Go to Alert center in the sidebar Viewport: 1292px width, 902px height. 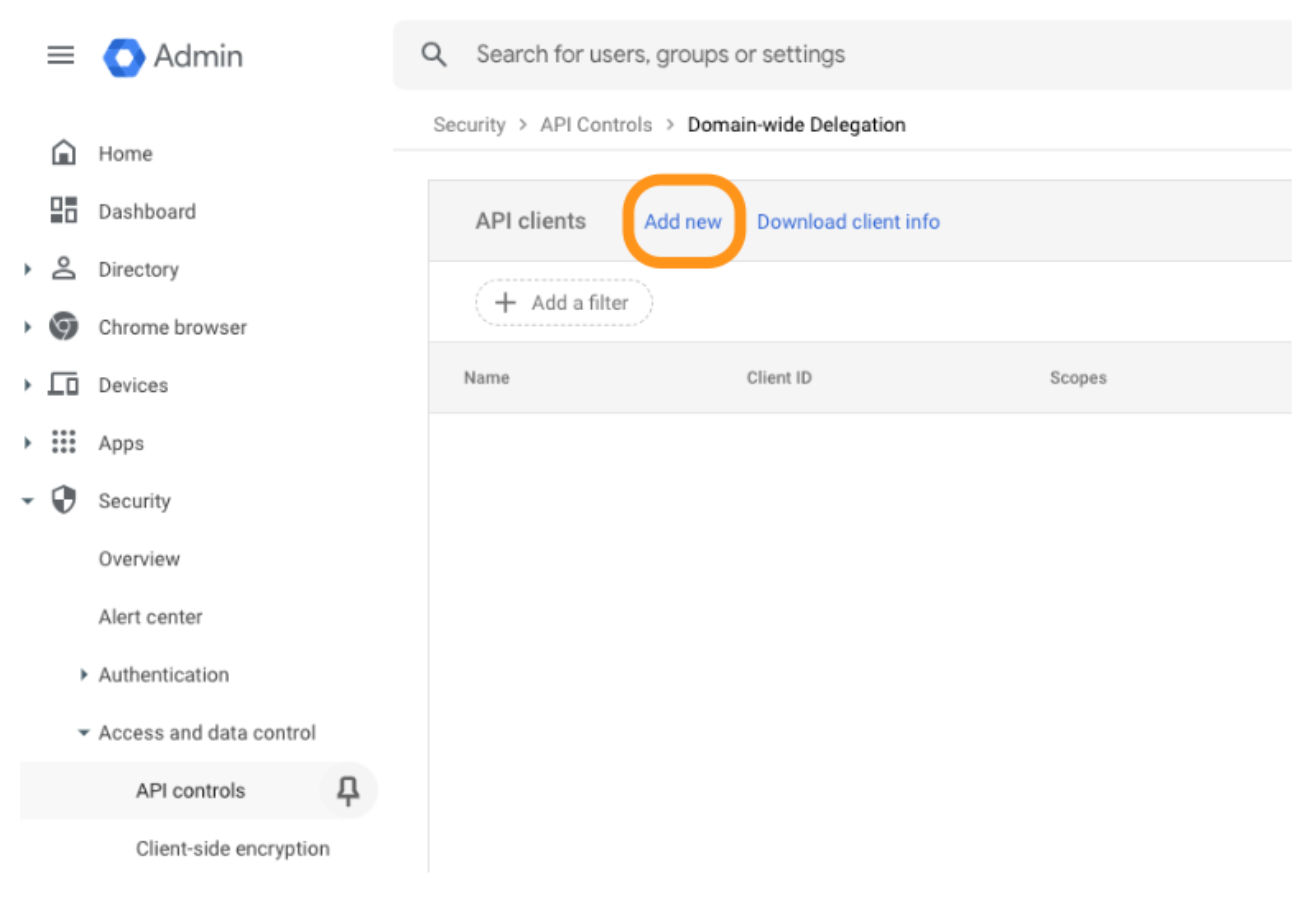(x=150, y=617)
